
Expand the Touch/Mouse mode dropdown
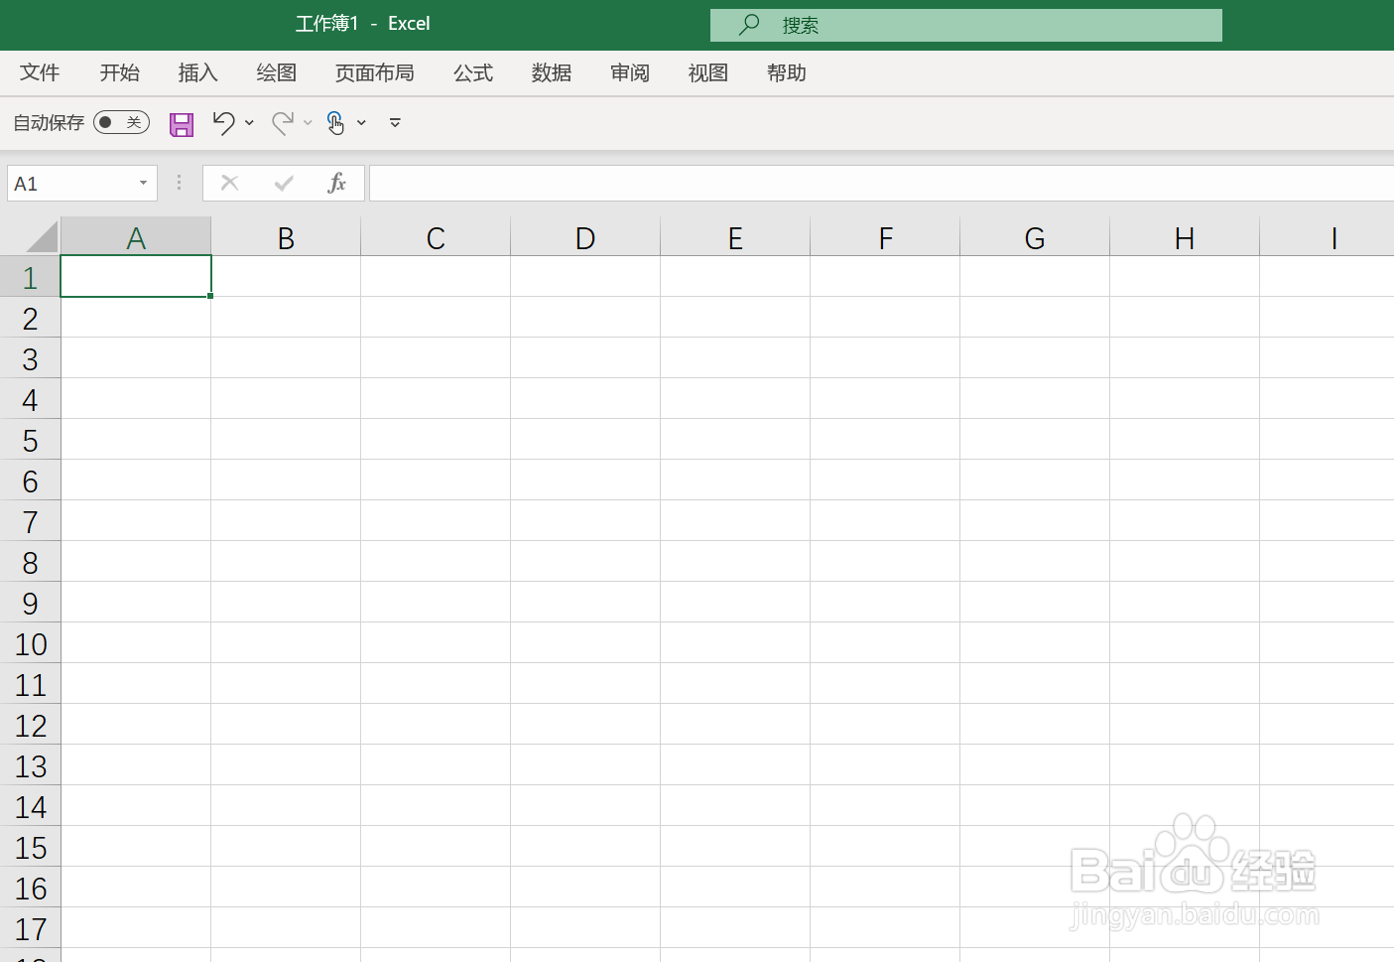click(x=361, y=123)
